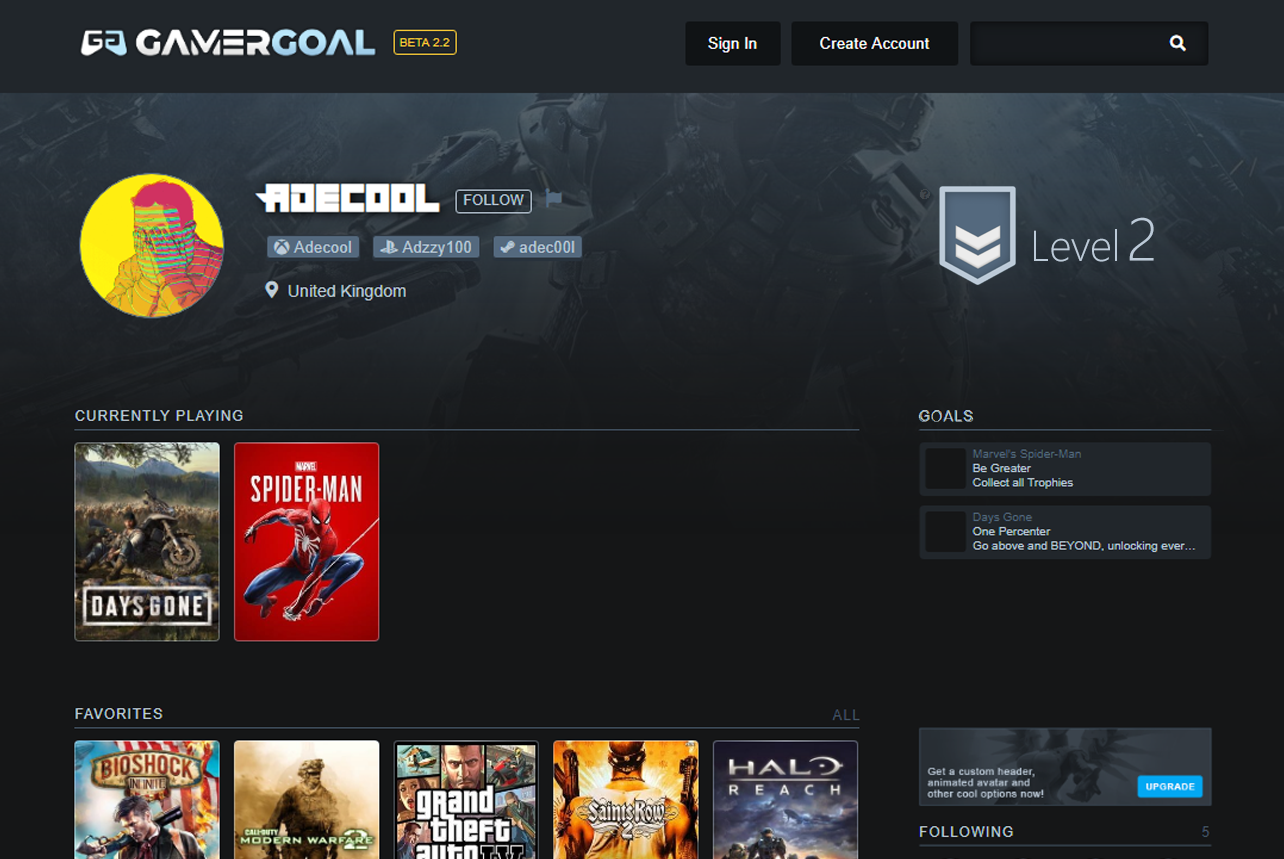Click the Sign In button
Screen dimensions: 1284x859
pyautogui.click(x=732, y=43)
